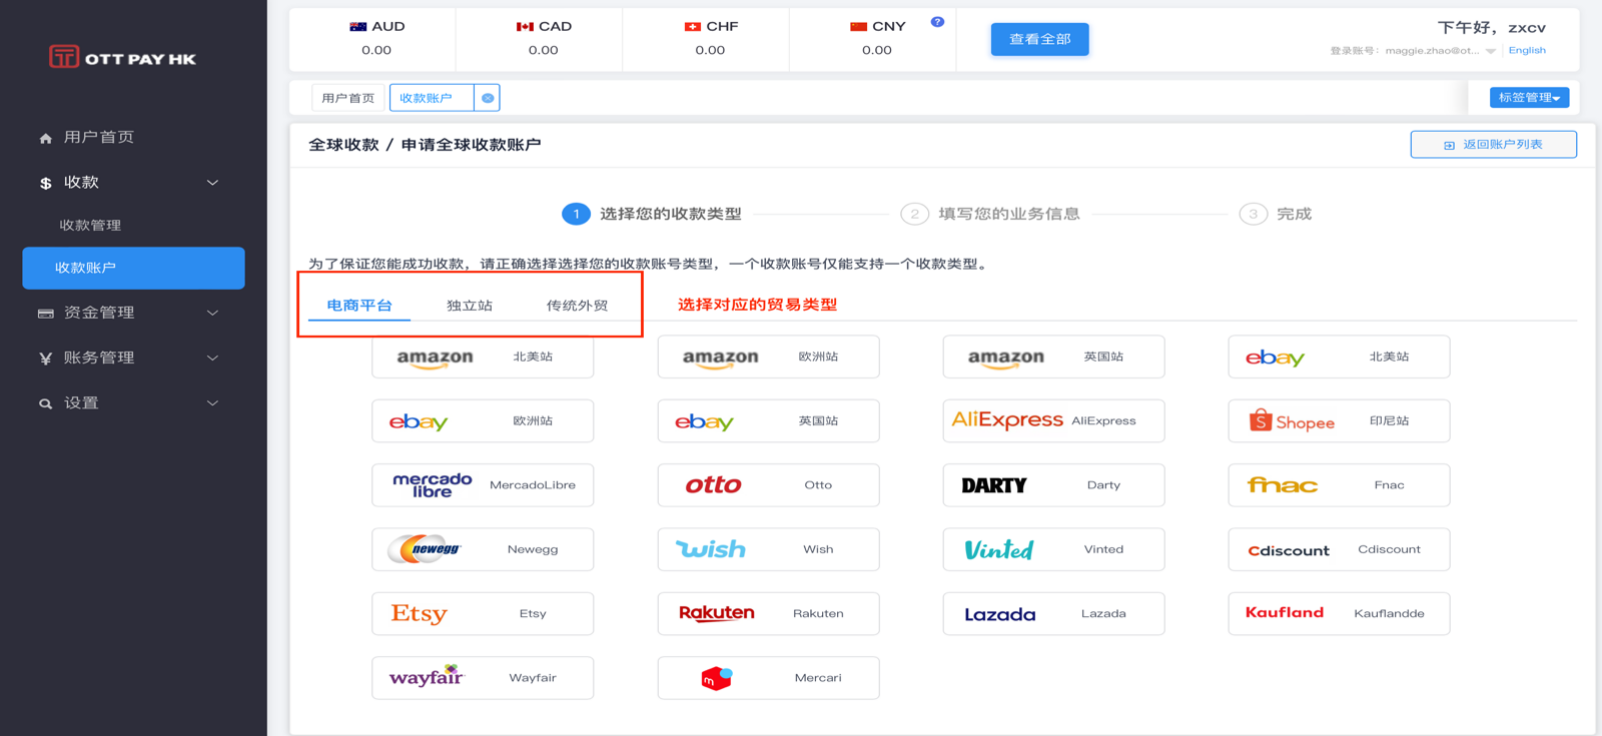The width and height of the screenshot is (1602, 736).
Task: Choose the Otto platform card
Action: coord(768,485)
